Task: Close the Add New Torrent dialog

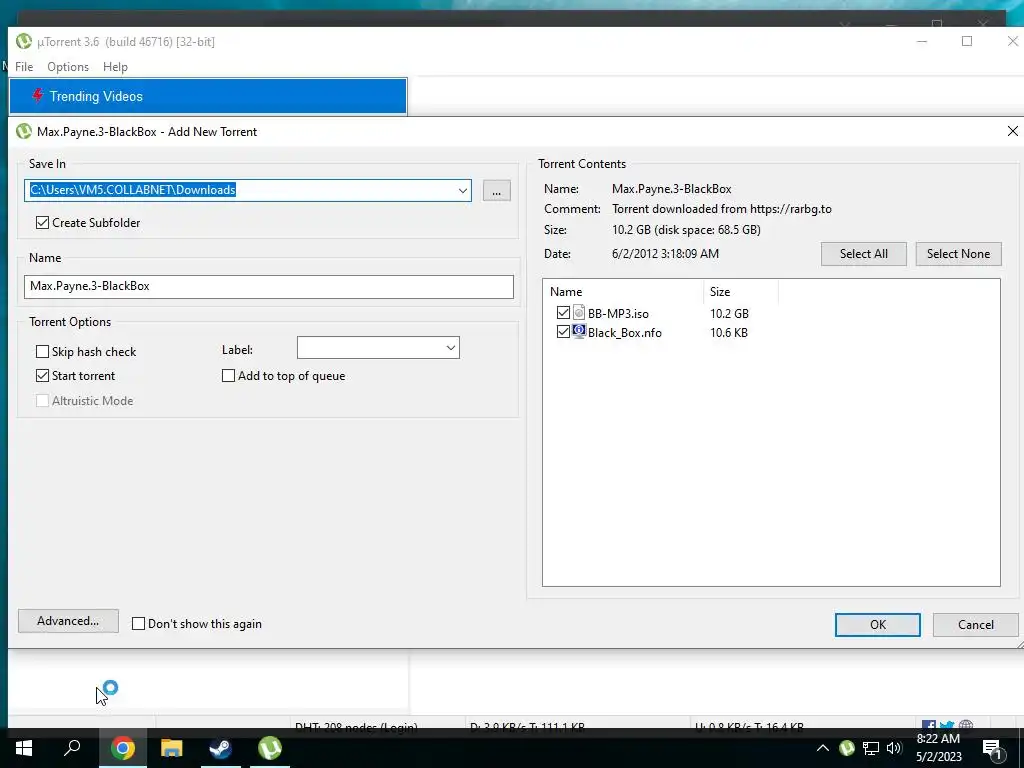Action: coord(1012,131)
